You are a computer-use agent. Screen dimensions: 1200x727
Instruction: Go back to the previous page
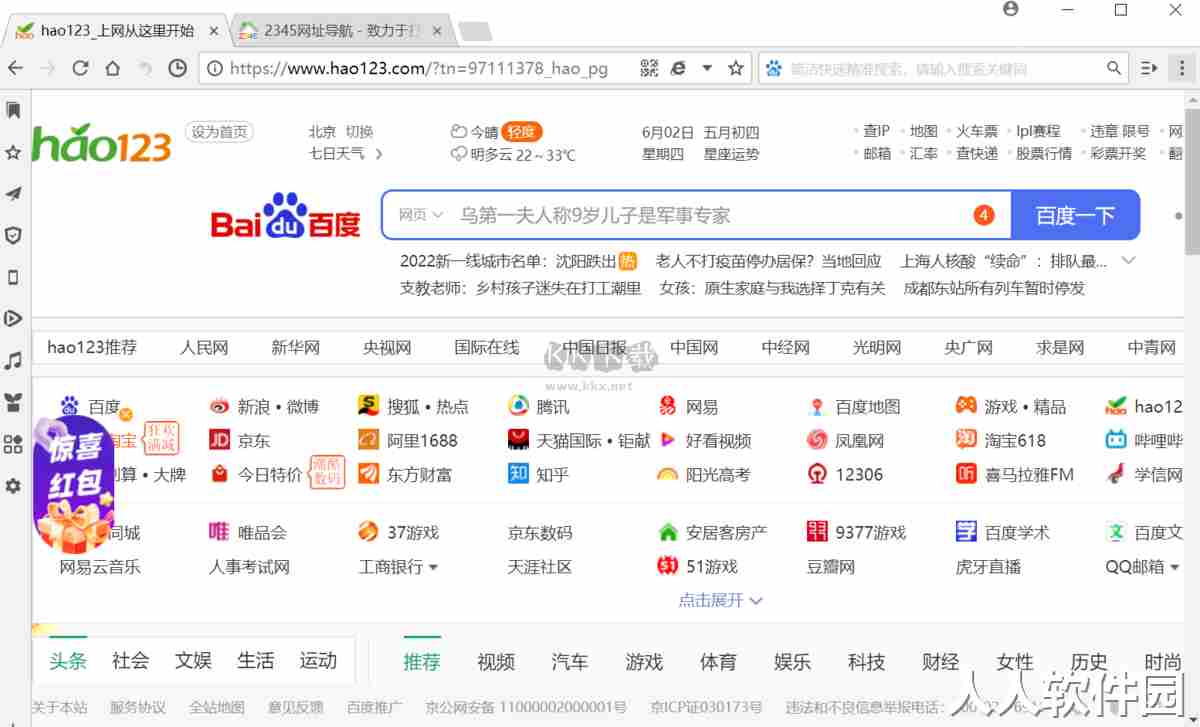15,68
